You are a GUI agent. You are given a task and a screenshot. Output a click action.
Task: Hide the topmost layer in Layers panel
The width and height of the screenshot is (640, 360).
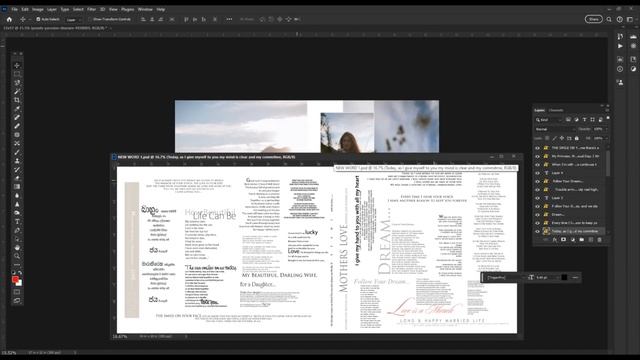538,148
